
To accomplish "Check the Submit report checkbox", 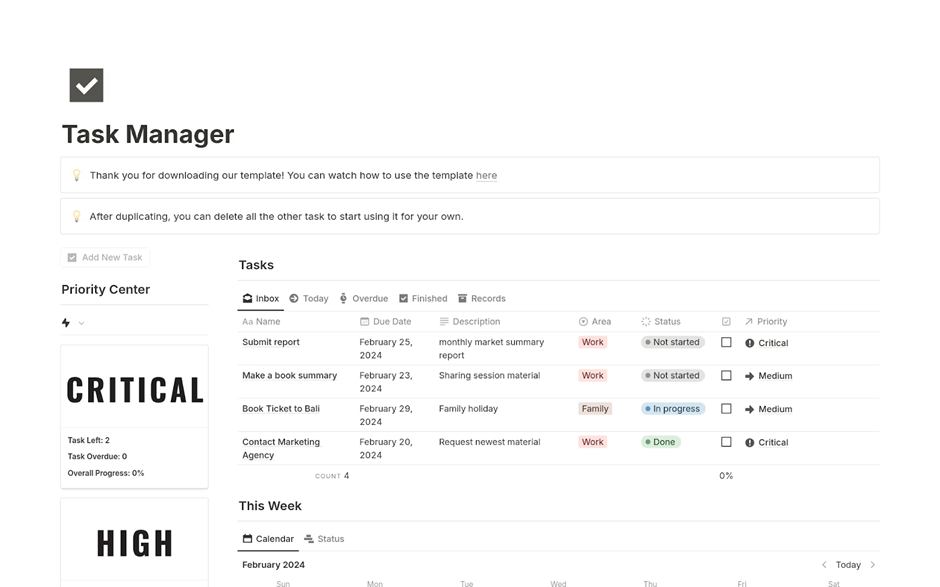I will tap(726, 342).
